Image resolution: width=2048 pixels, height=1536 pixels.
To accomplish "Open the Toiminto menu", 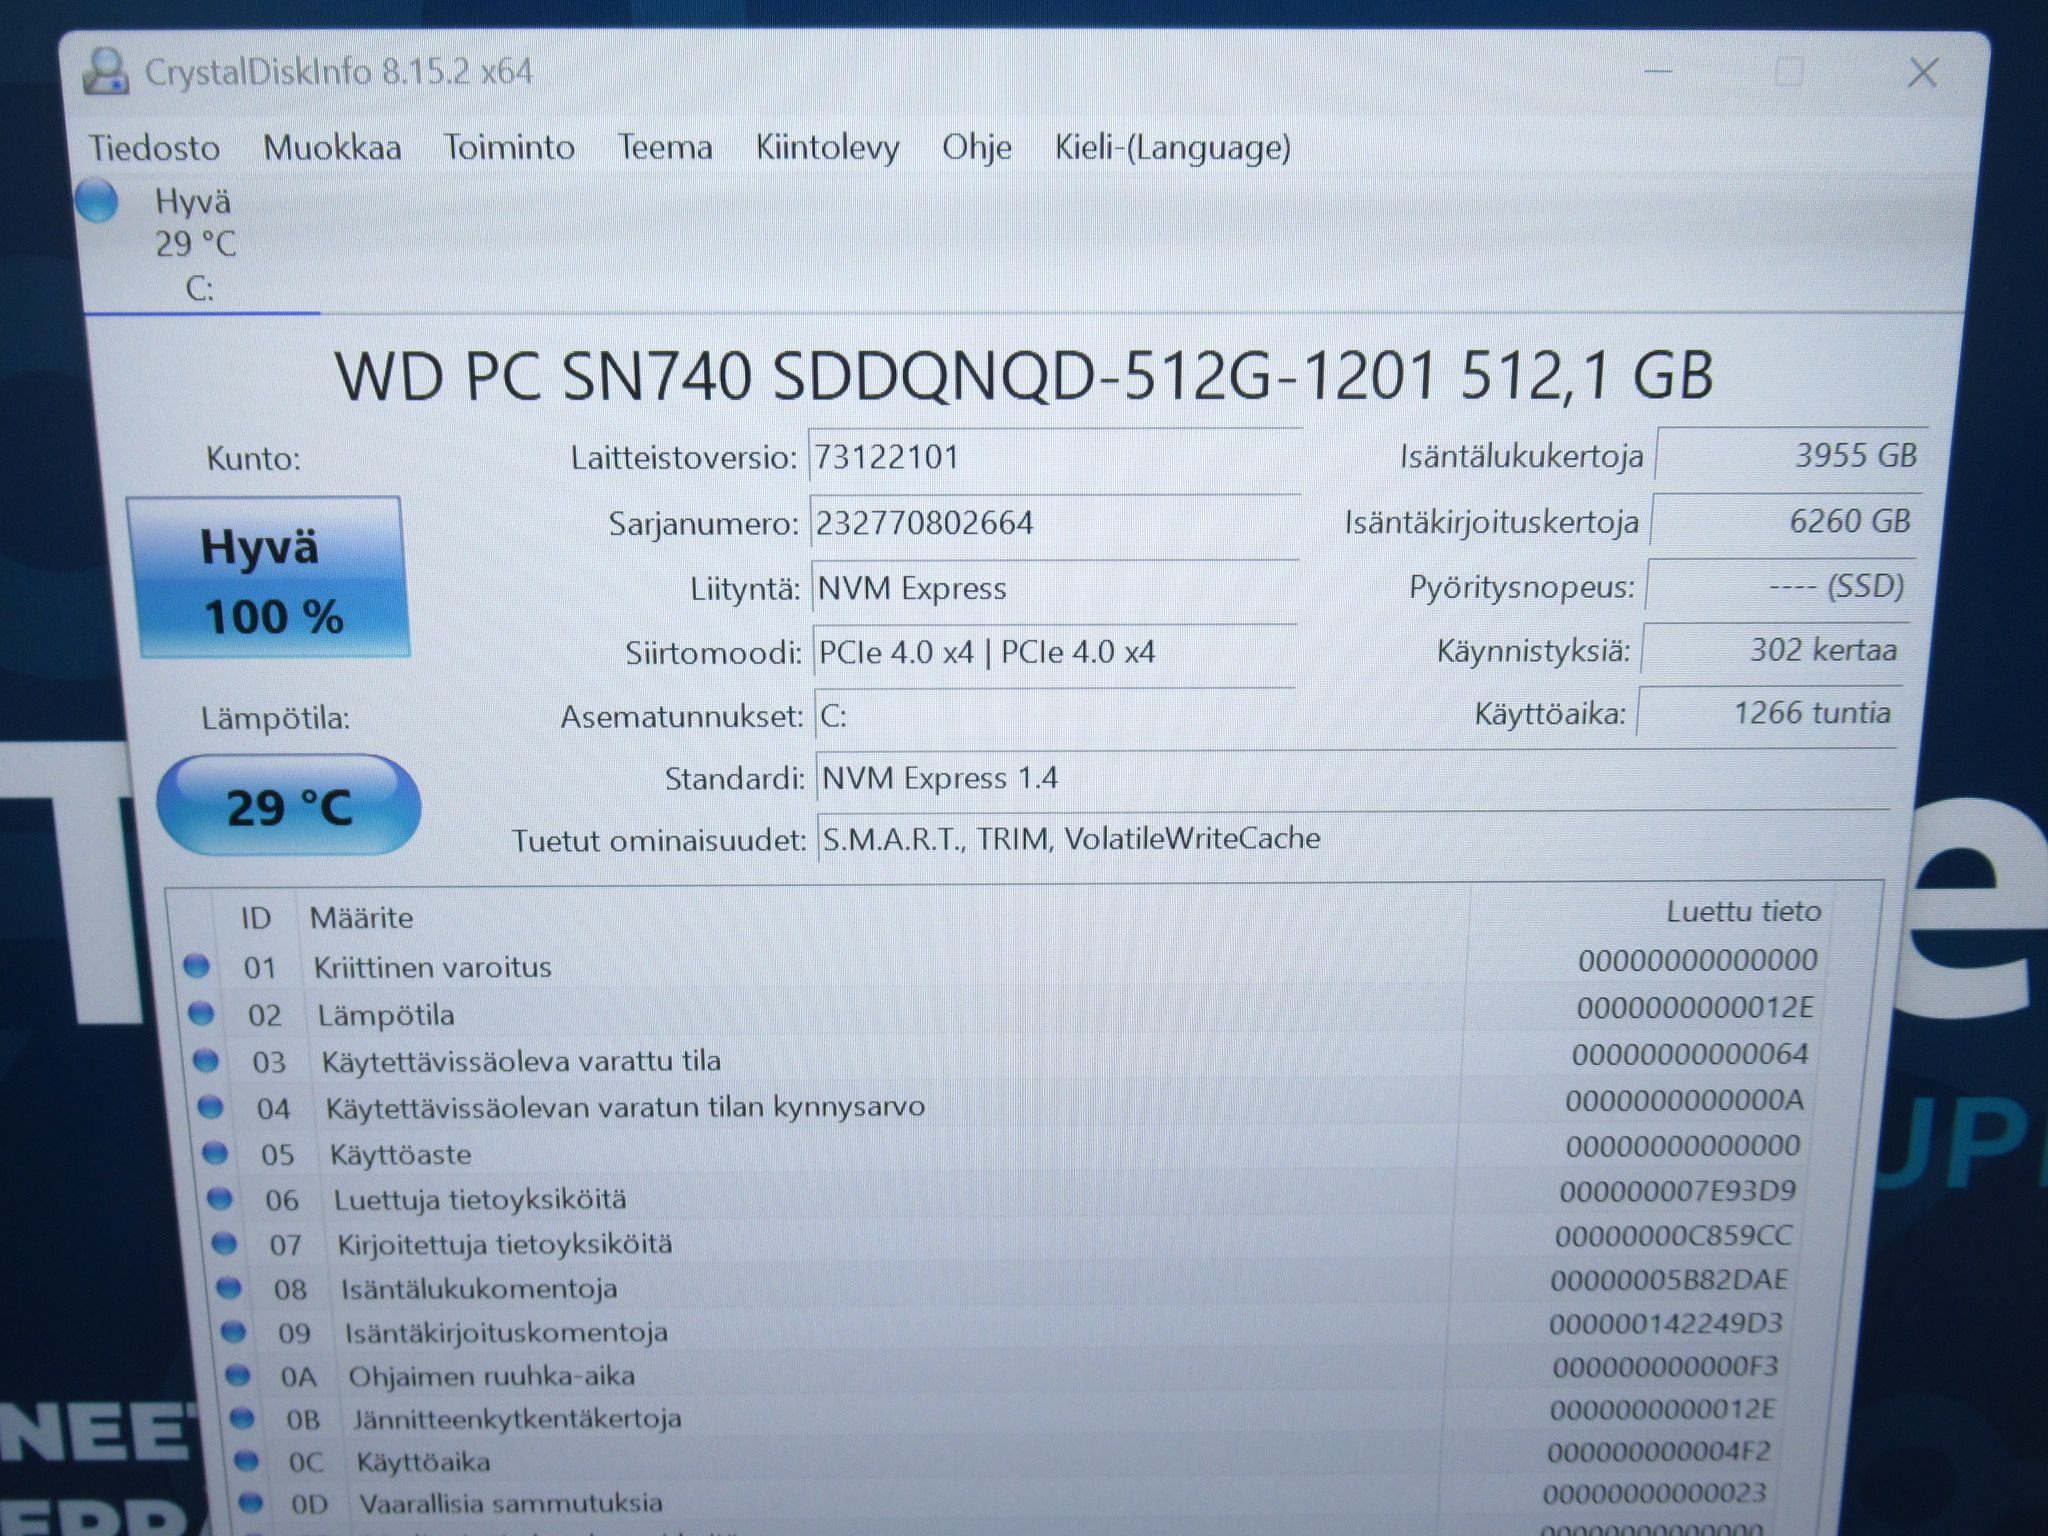I will [x=509, y=148].
